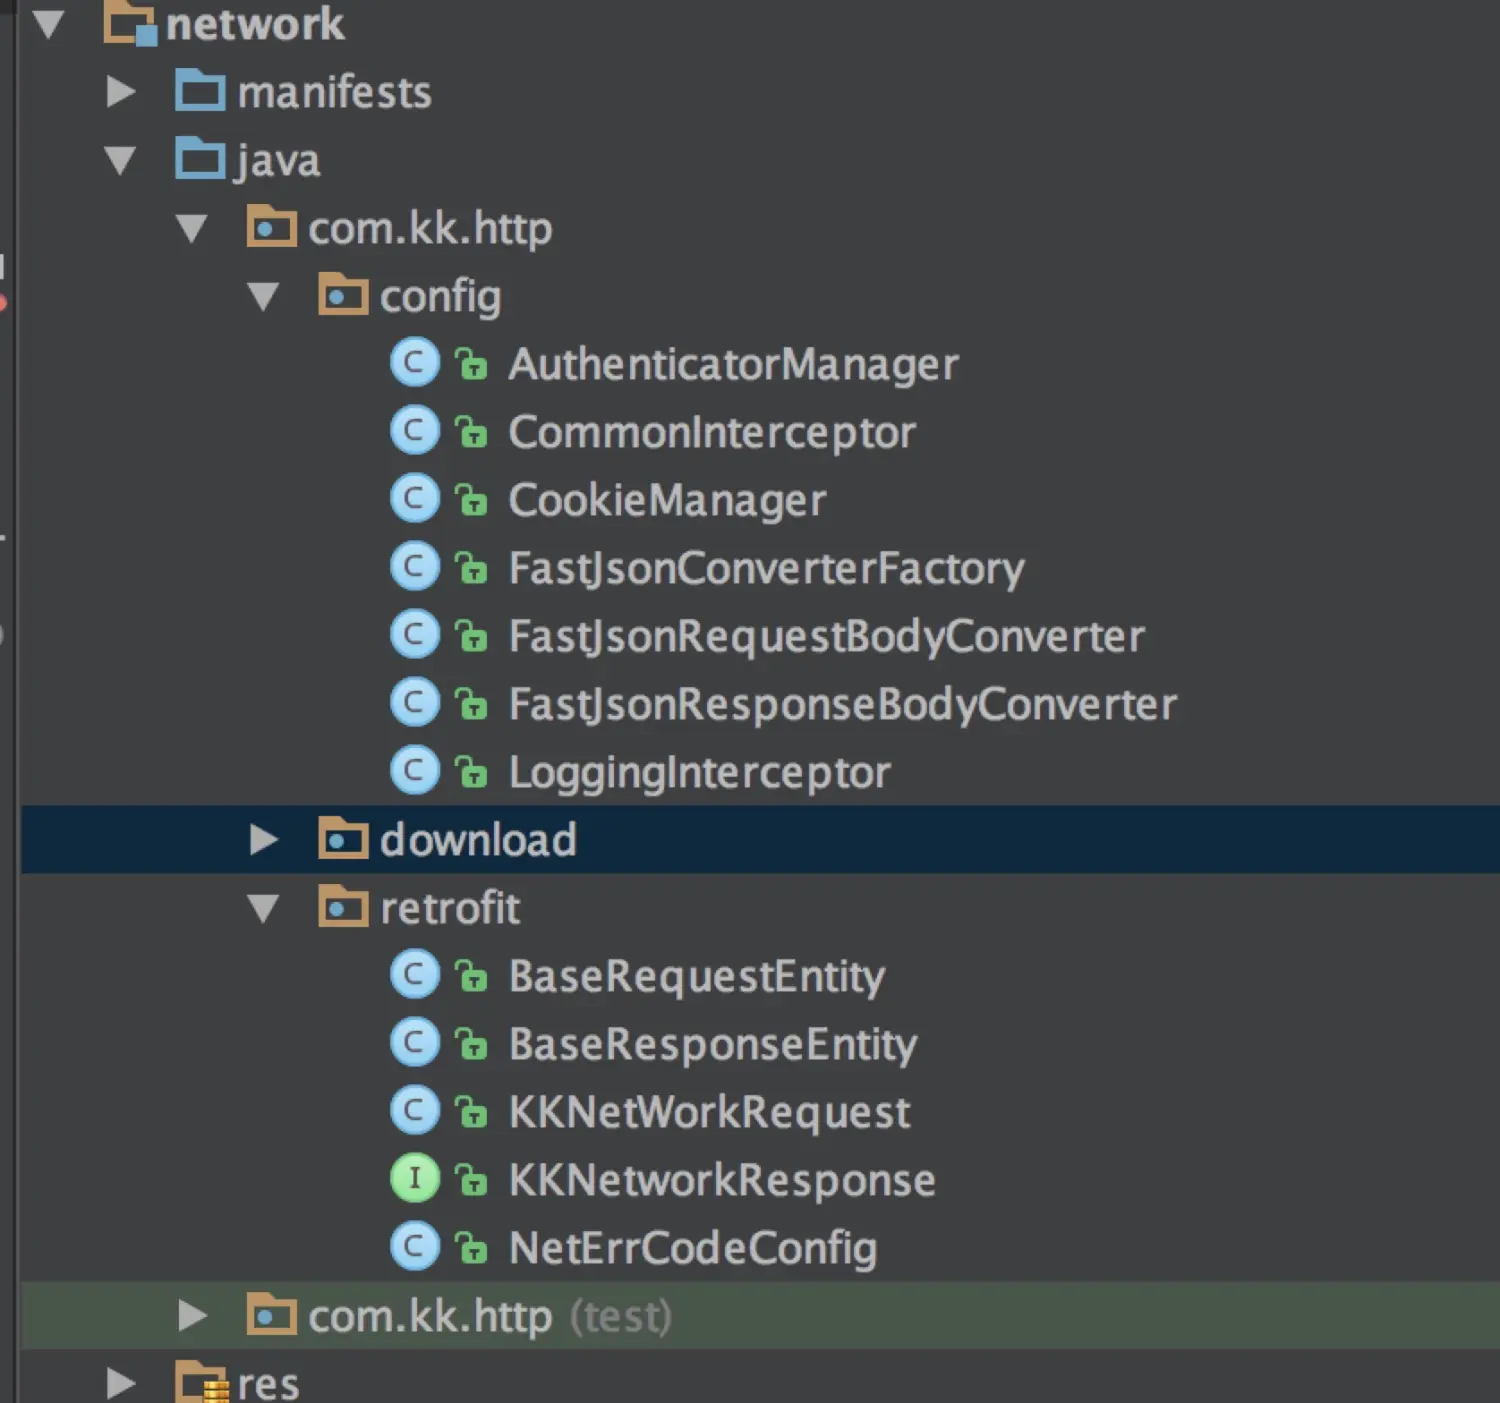This screenshot has height=1403, width=1500.
Task: Click the com.kk.http (test) package icon
Action: point(271,1315)
